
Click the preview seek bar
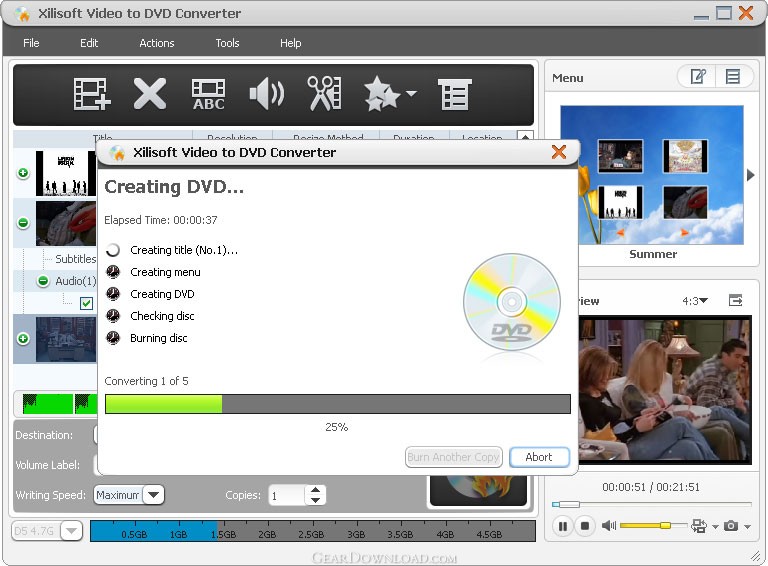[651, 504]
